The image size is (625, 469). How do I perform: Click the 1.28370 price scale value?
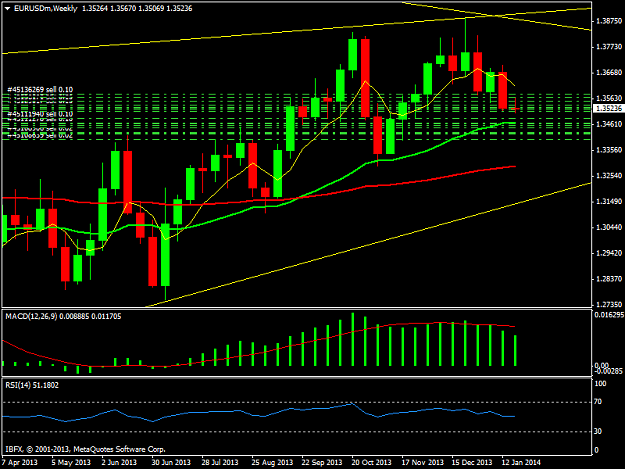pyautogui.click(x=609, y=279)
